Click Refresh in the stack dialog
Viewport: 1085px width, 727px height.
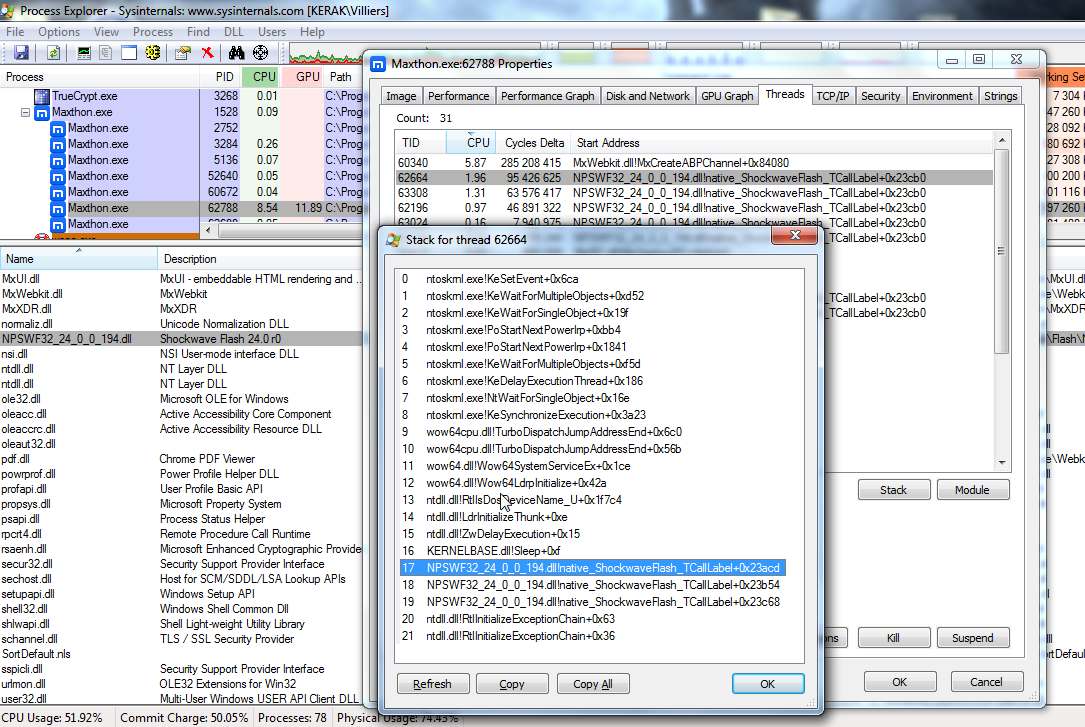[x=432, y=683]
